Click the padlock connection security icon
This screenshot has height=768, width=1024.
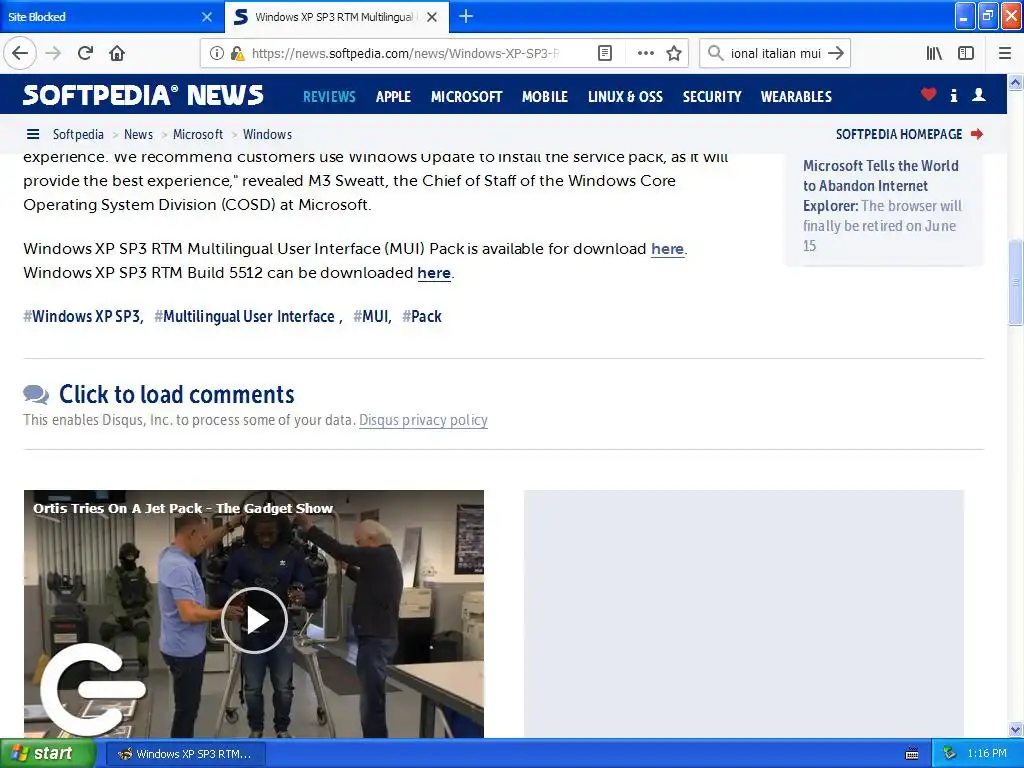237,54
